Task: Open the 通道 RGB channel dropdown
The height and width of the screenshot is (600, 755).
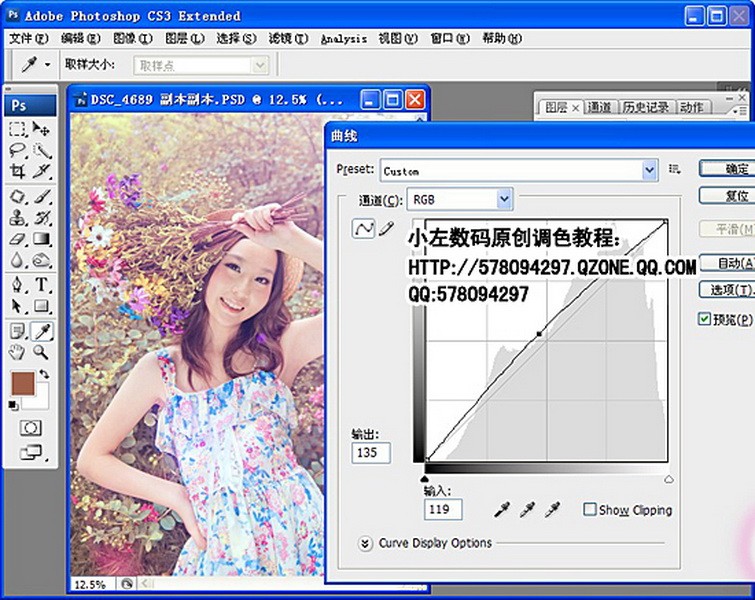Action: (460, 199)
